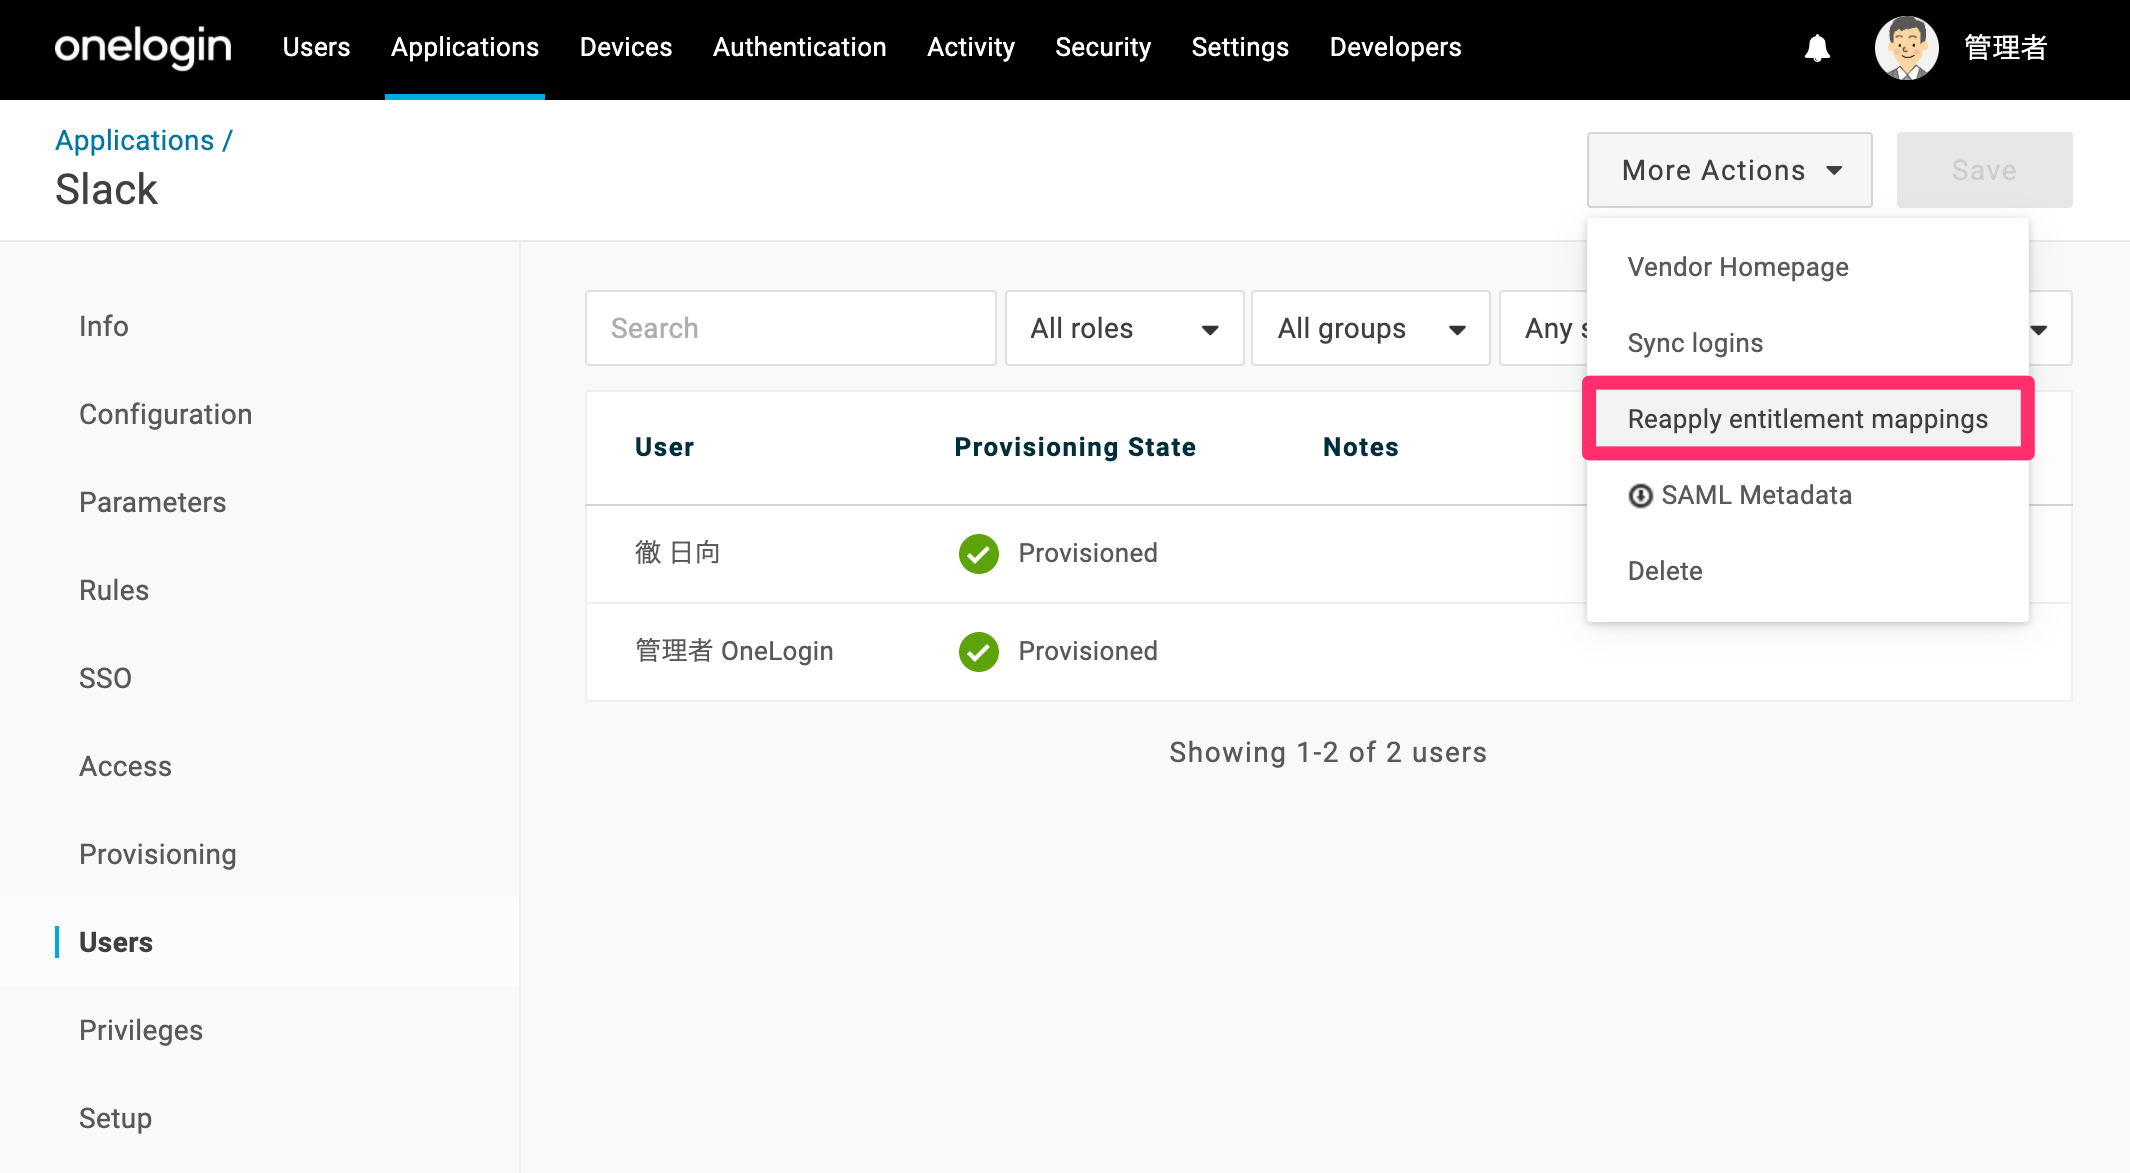2130x1173 pixels.
Task: Open the Parameters sidebar tab
Action: 152,502
